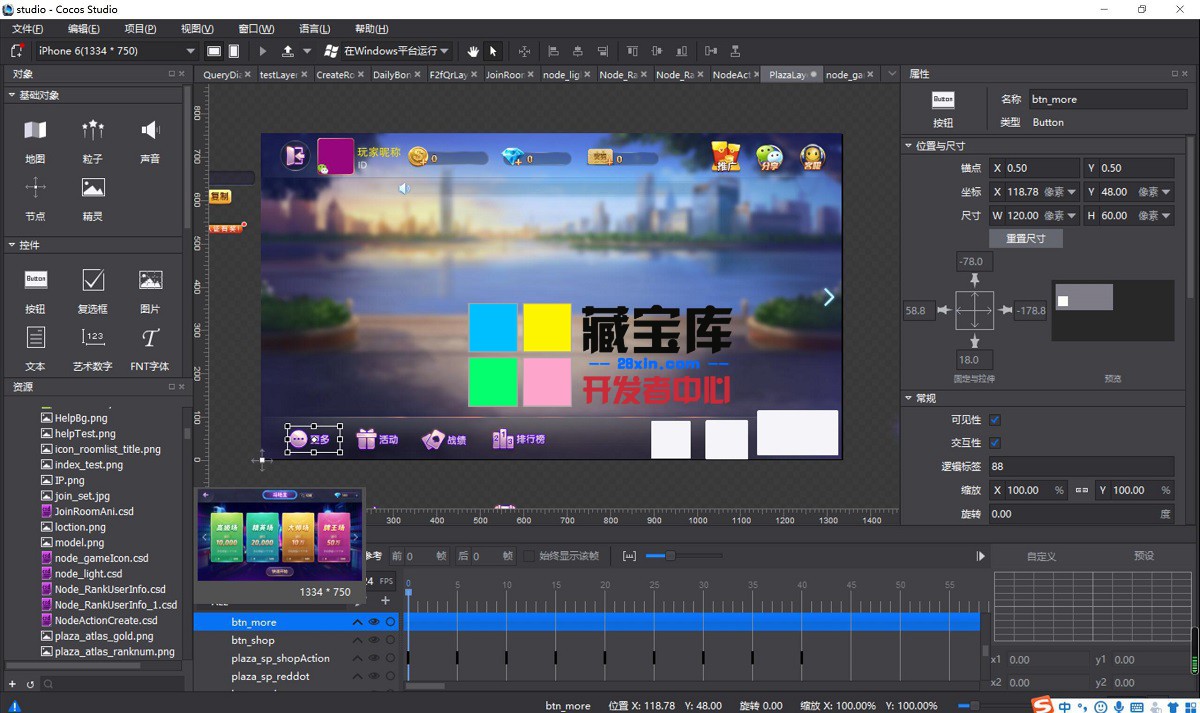Screen dimensions: 1200x713
Task: Select the 文本 text widget
Action: (x=35, y=348)
